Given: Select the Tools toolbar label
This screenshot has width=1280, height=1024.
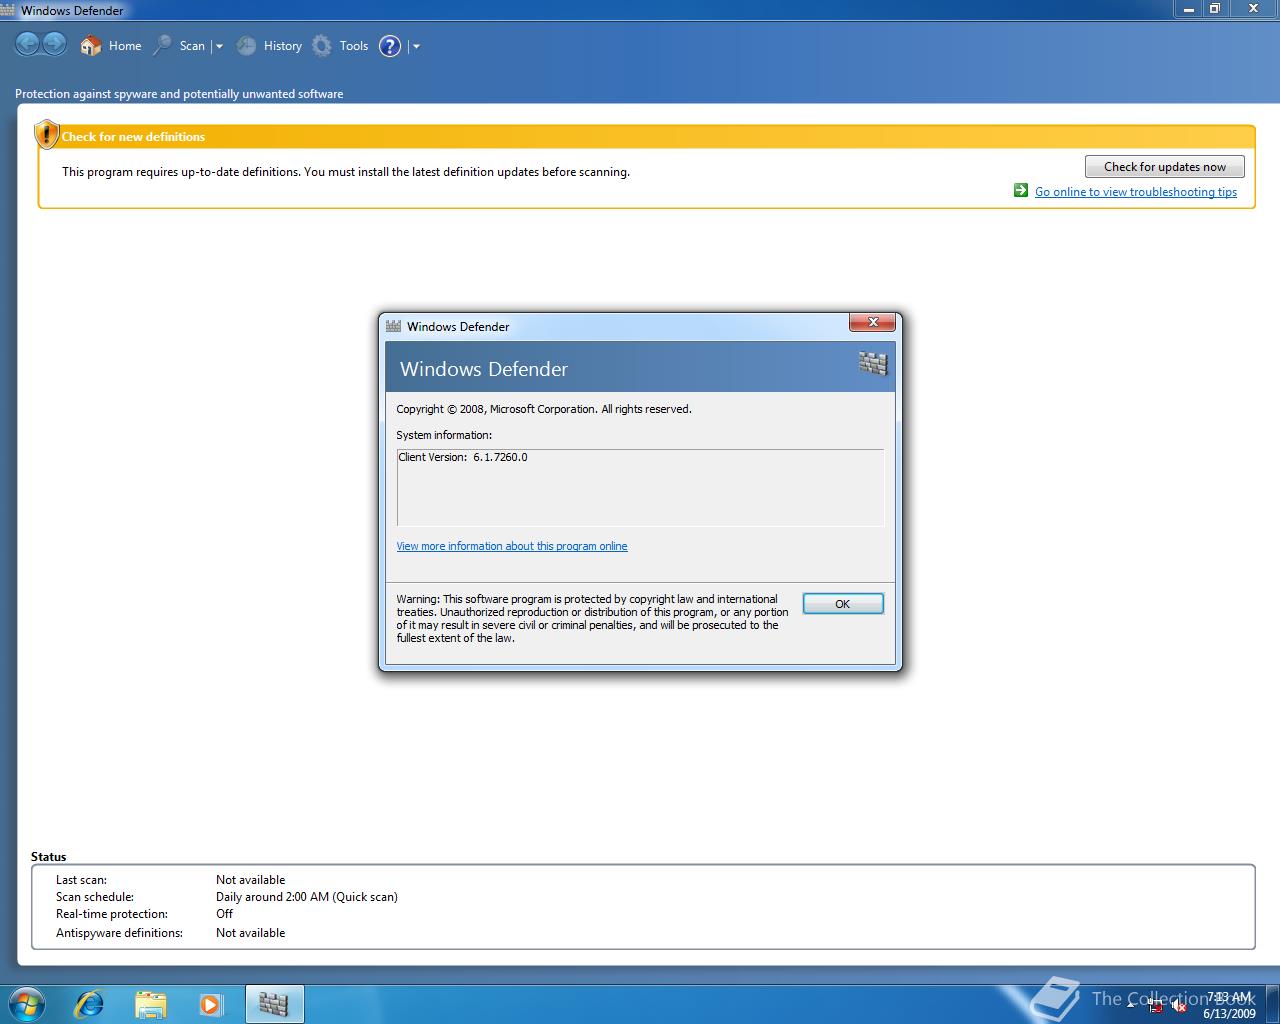Looking at the screenshot, I should click(354, 46).
